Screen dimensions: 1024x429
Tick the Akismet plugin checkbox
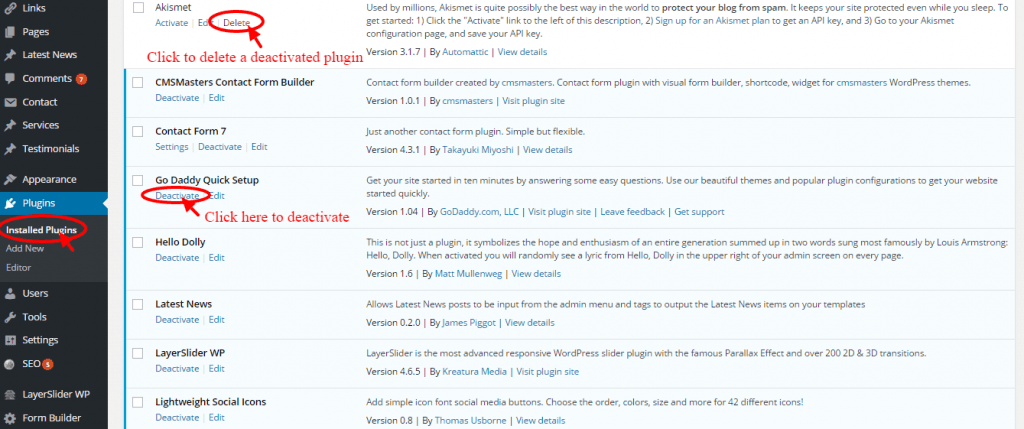(x=138, y=8)
